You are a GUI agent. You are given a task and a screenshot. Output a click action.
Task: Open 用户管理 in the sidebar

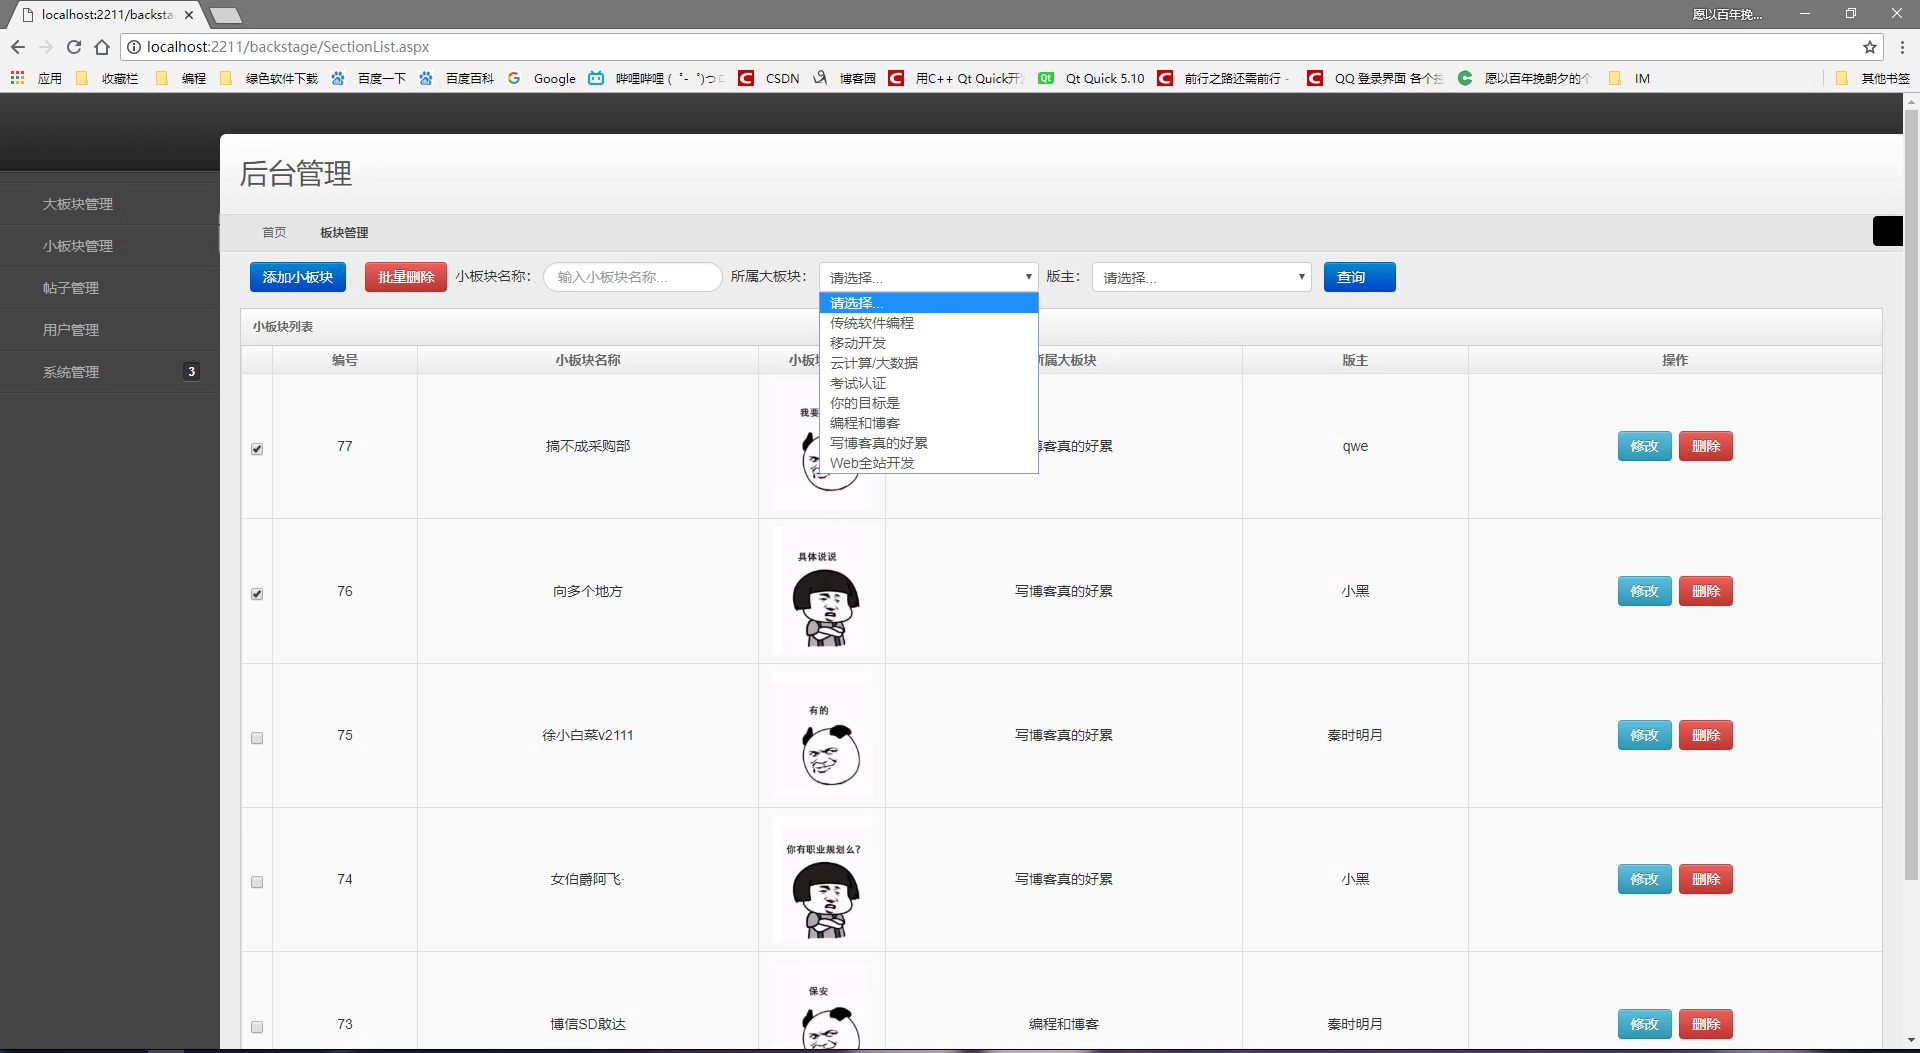[x=110, y=330]
